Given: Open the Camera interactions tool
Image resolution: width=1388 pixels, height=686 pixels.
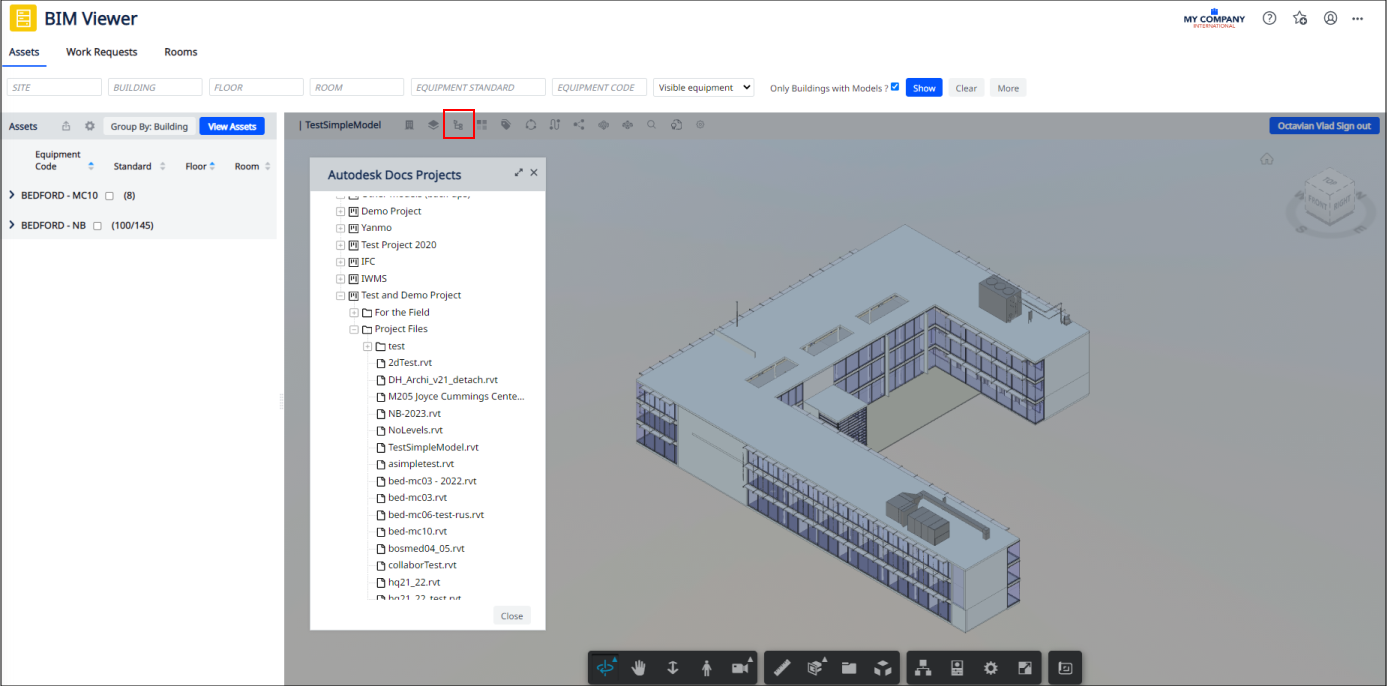Looking at the screenshot, I should [x=741, y=668].
